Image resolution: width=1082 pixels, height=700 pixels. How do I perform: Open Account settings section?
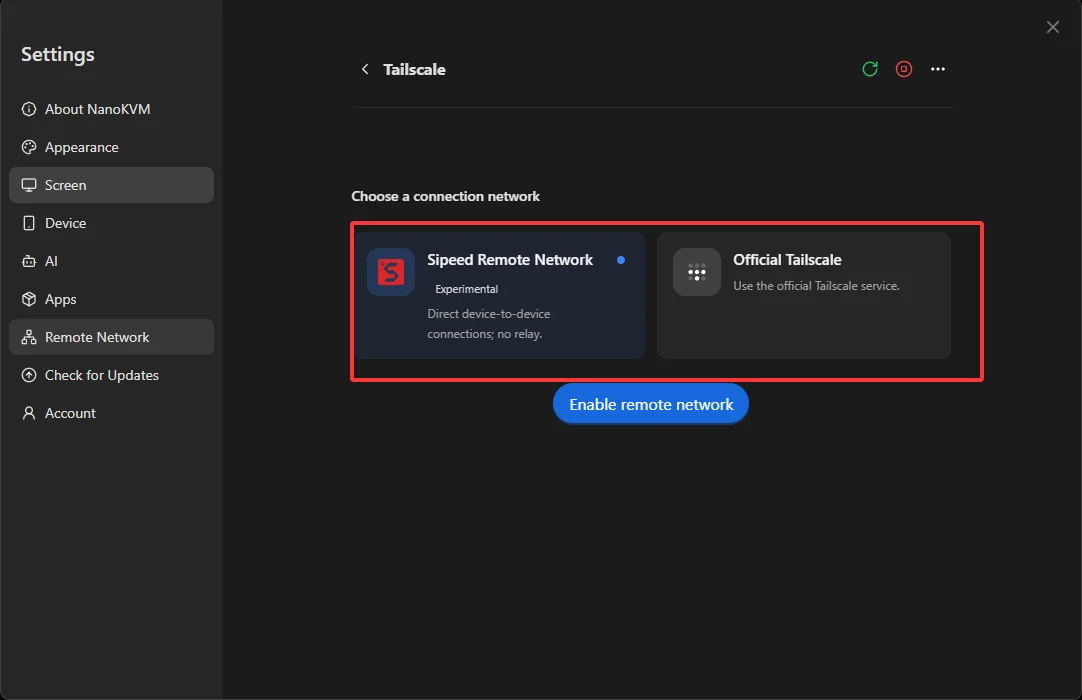(111, 413)
